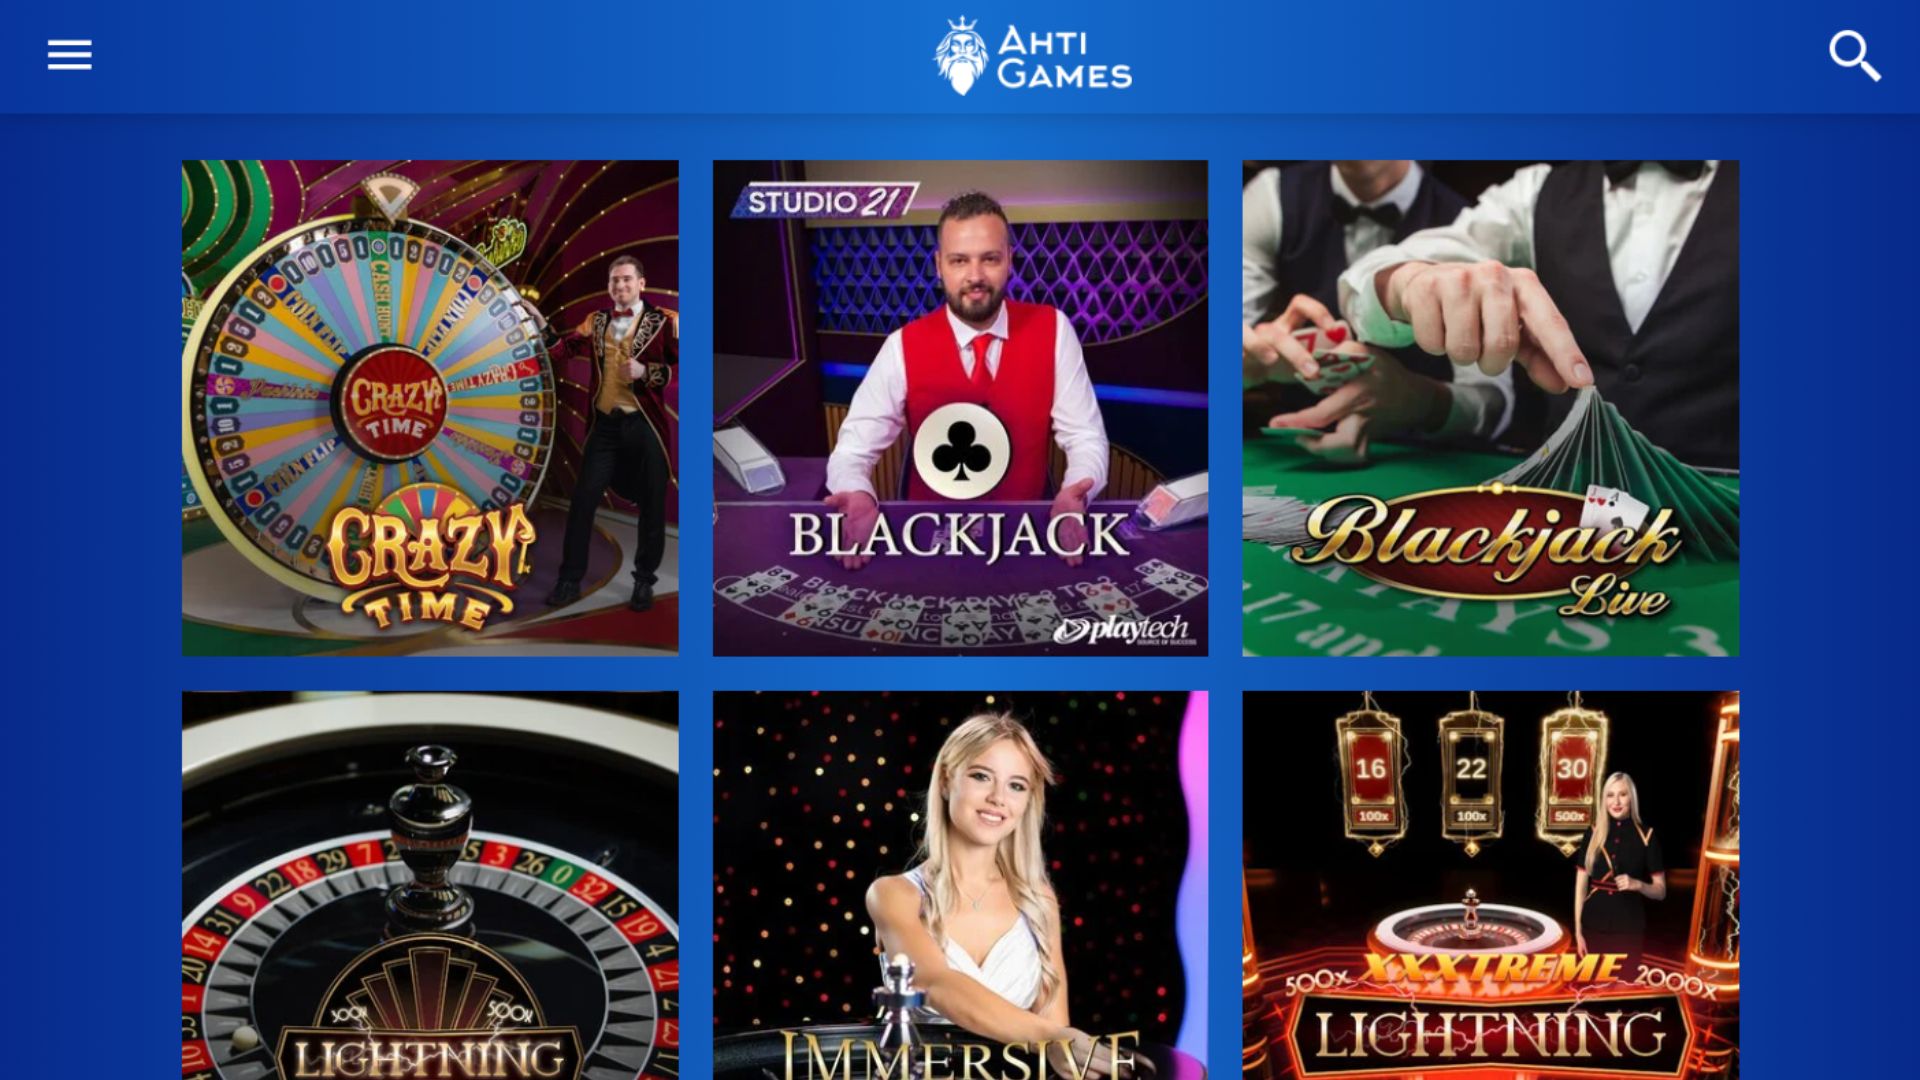
Task: Launch the XXXtreme Lightning game
Action: (x=1490, y=885)
